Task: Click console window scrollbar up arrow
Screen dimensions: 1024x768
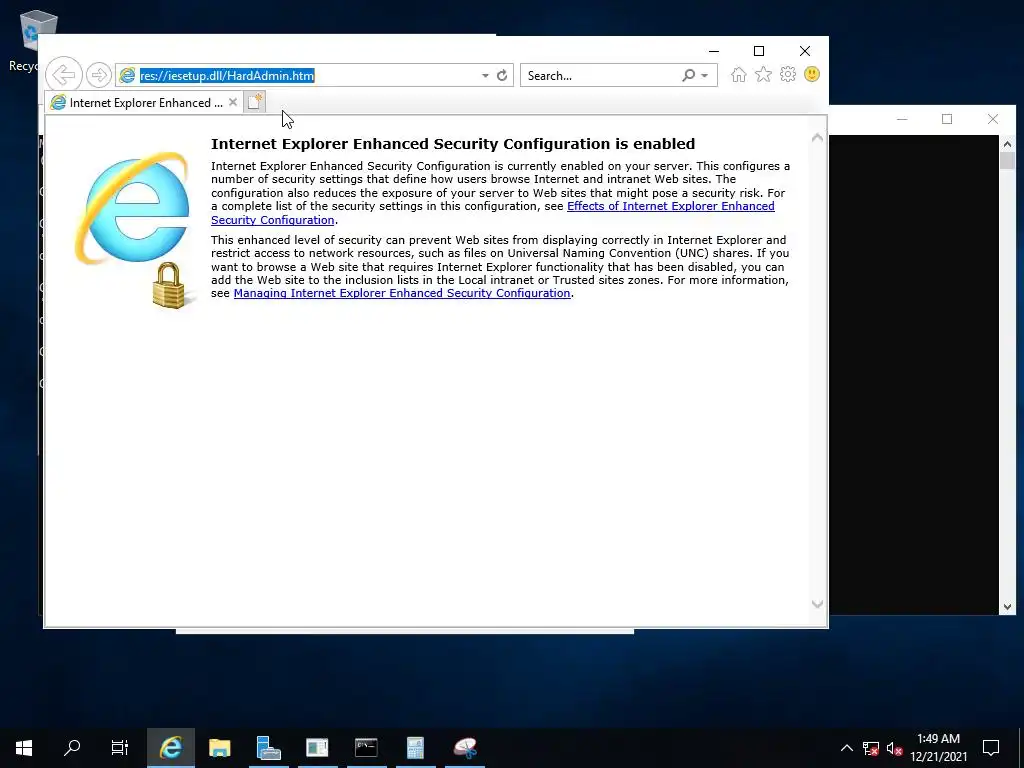Action: point(1007,144)
